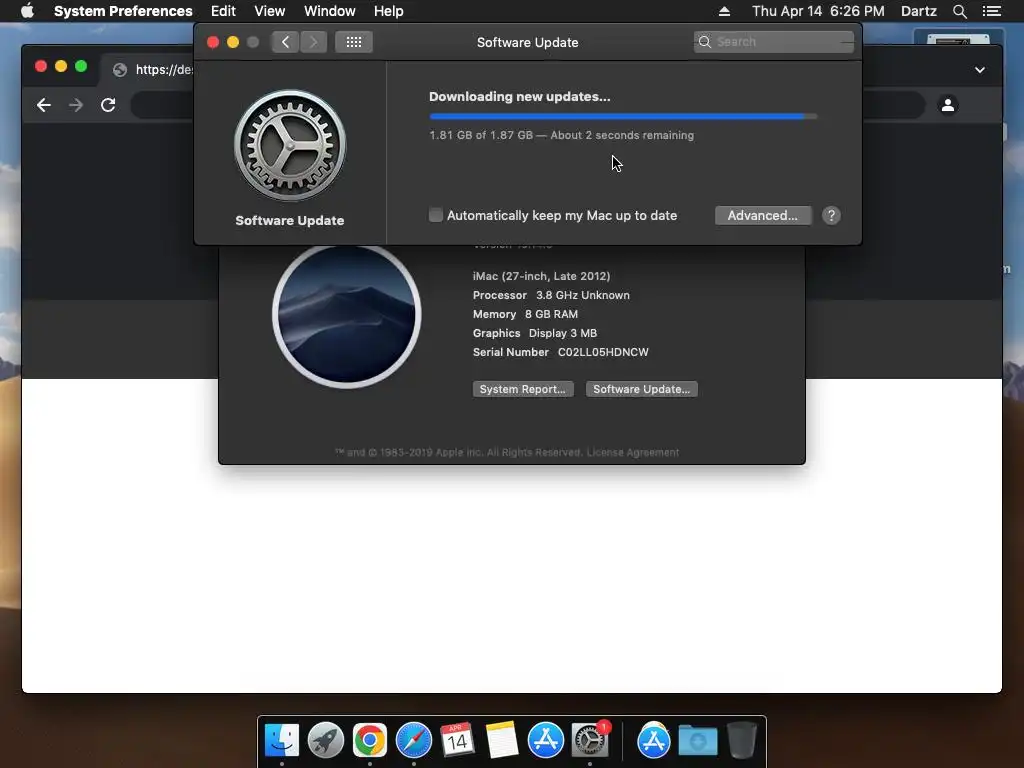Open App Store icon right of Dock divider
The height and width of the screenshot is (768, 1024).
coord(654,740)
